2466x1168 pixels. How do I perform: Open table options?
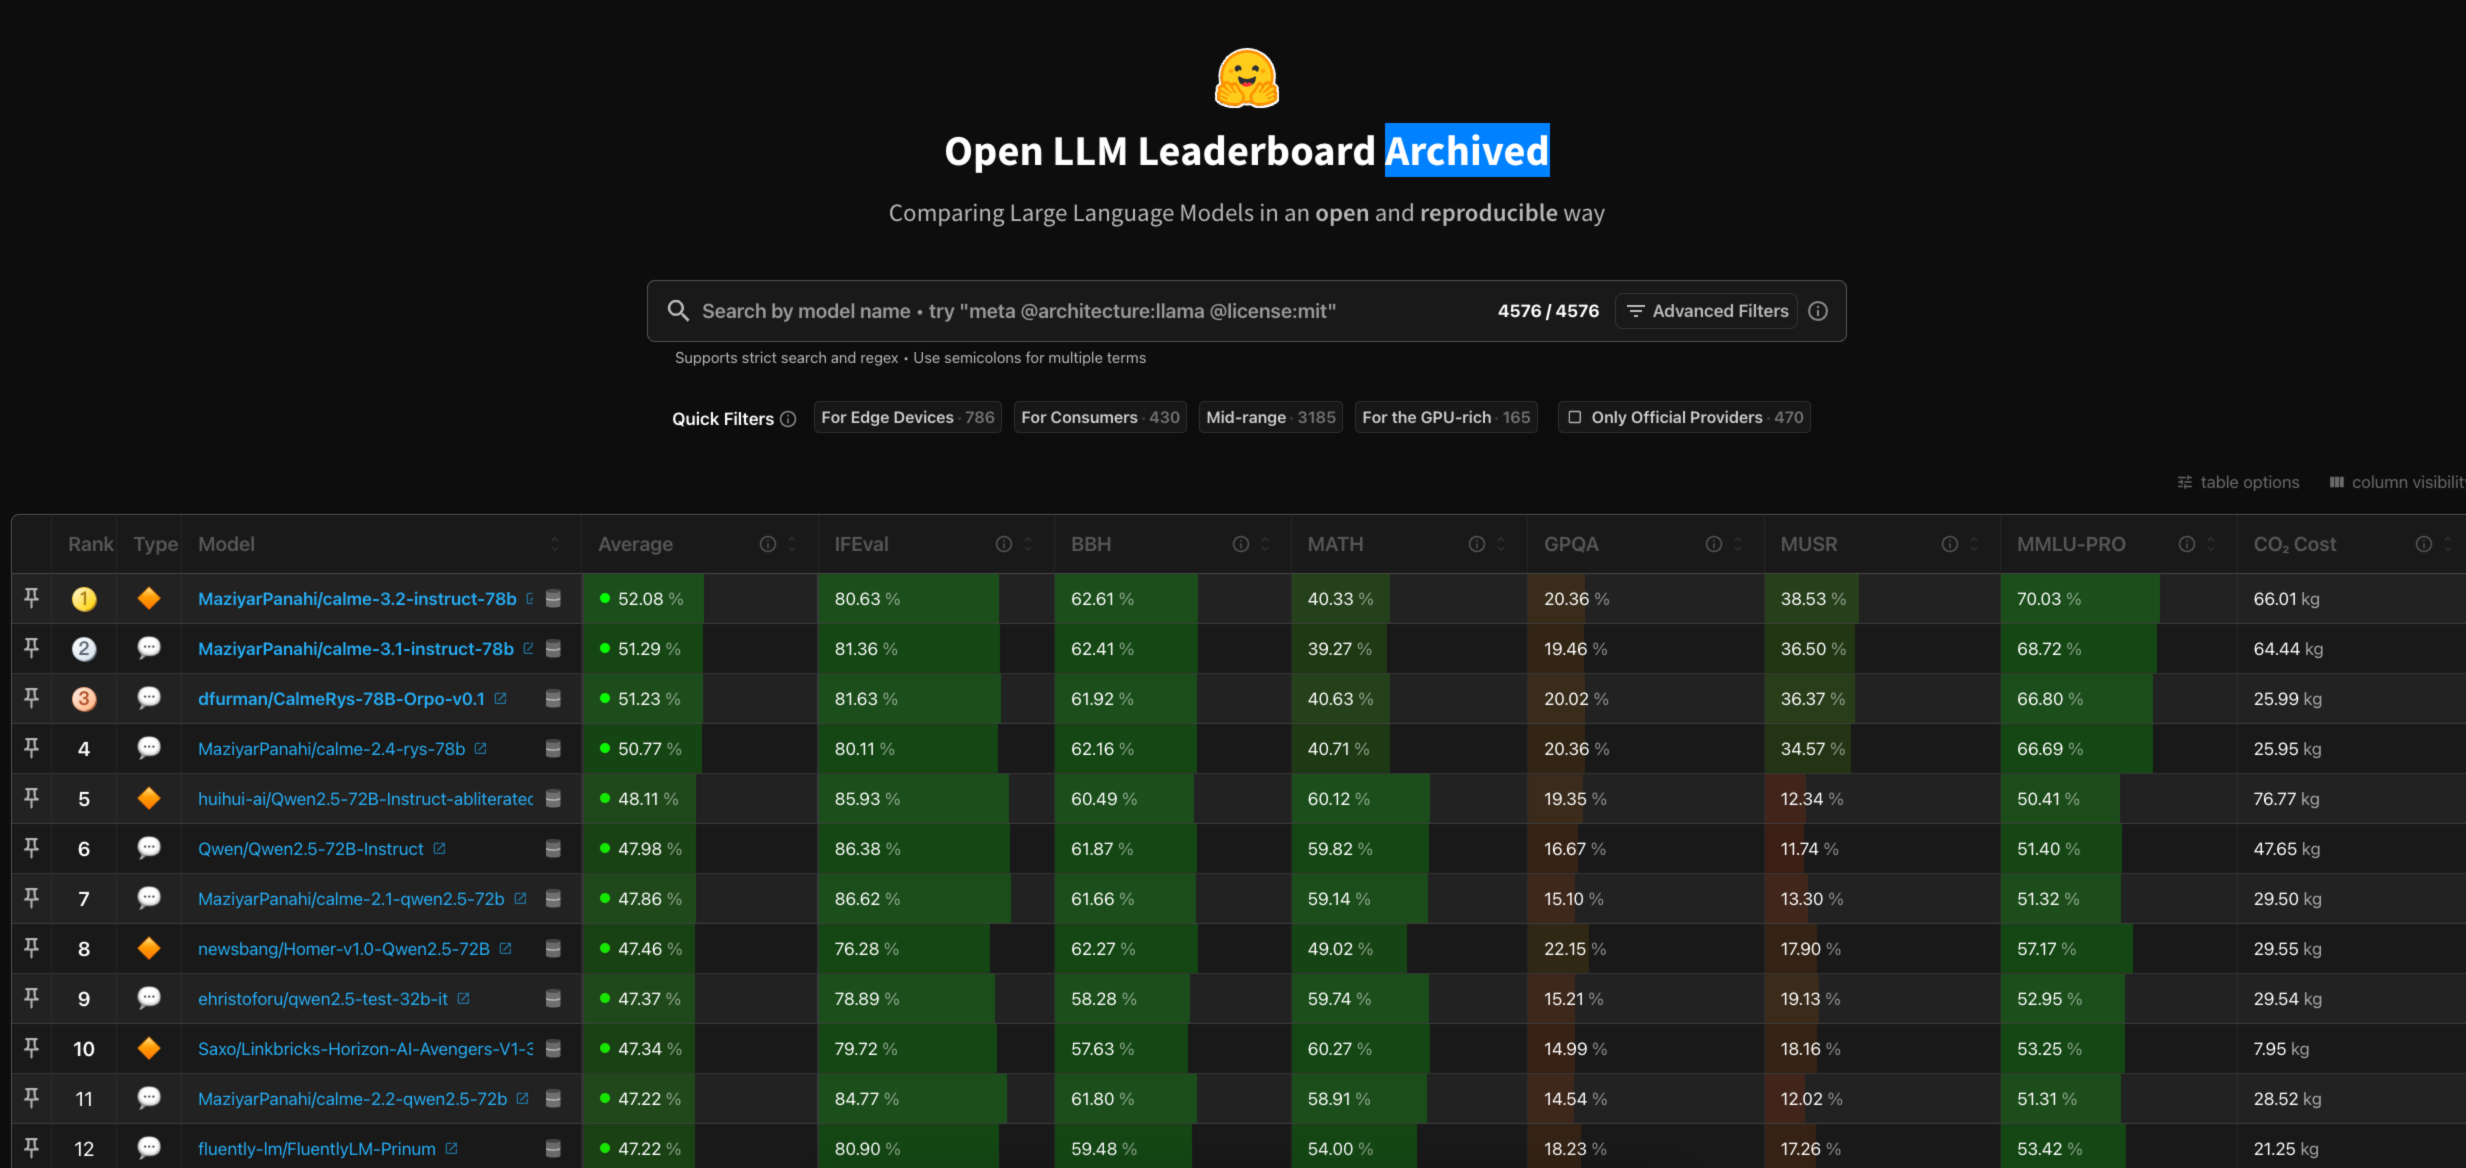point(2238,482)
